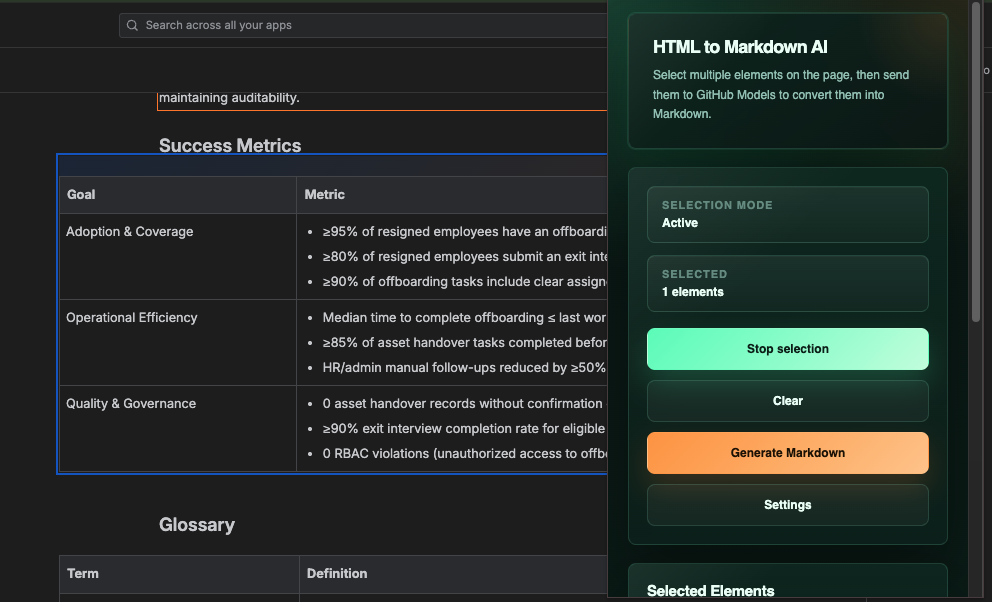Click the Stop selection button

788,349
